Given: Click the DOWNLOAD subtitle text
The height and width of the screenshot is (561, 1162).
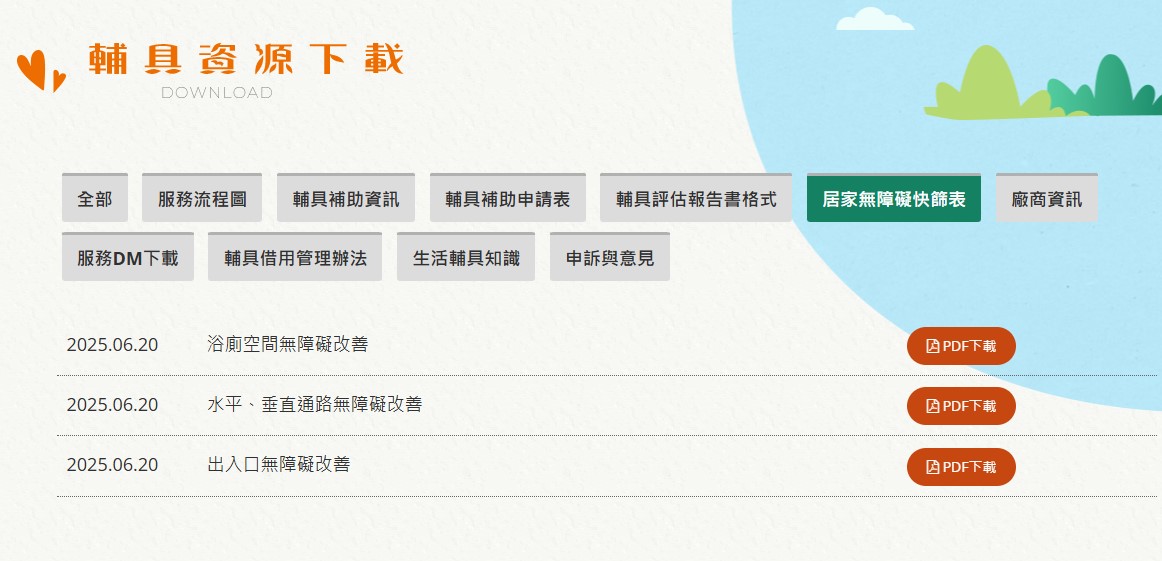Looking at the screenshot, I should [217, 93].
